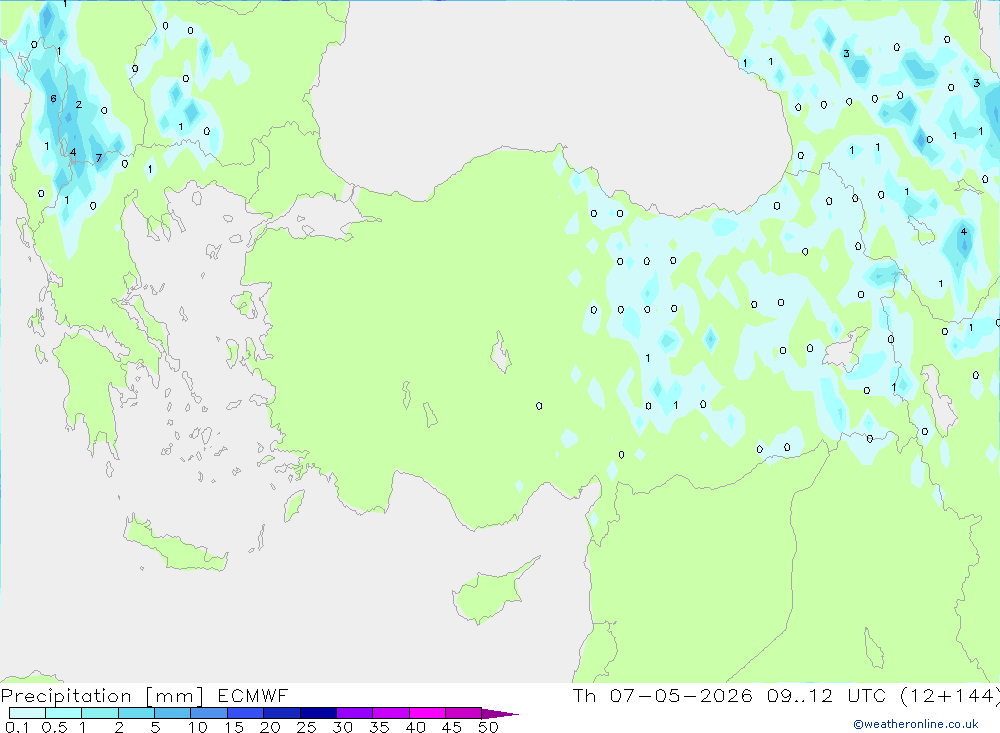The width and height of the screenshot is (1000, 733).
Task: Click the 15–20 mm legend swatch
Action: click(x=246, y=713)
